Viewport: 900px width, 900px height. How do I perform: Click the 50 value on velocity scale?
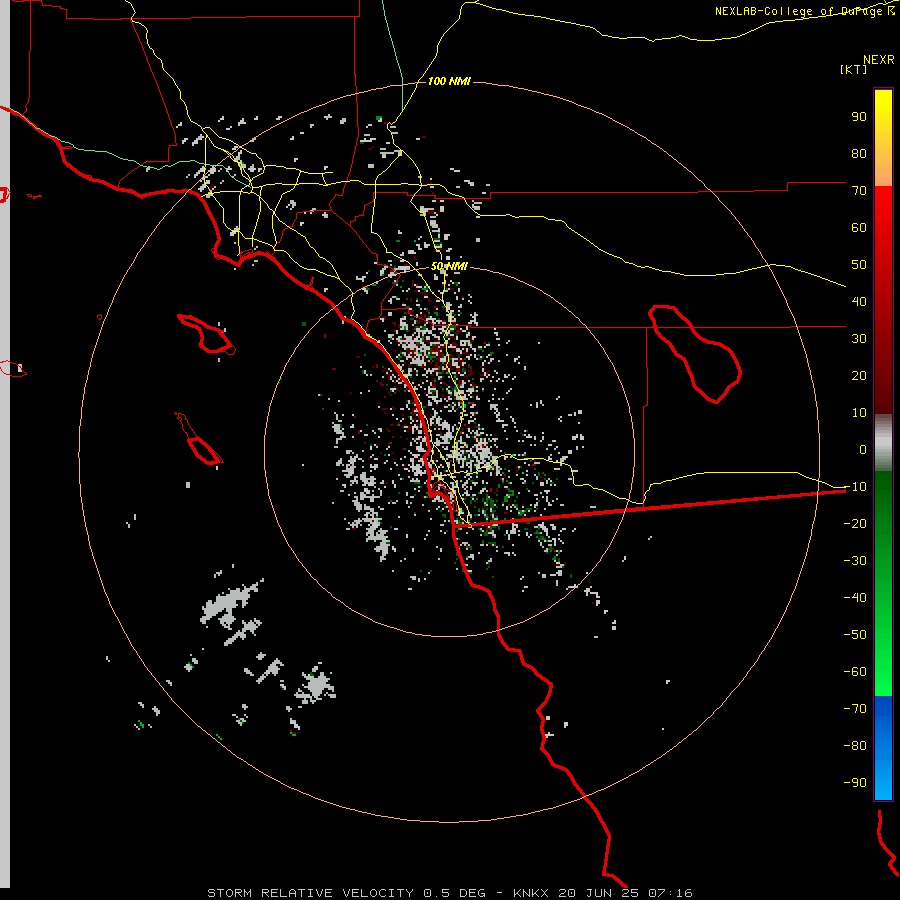pos(859,265)
